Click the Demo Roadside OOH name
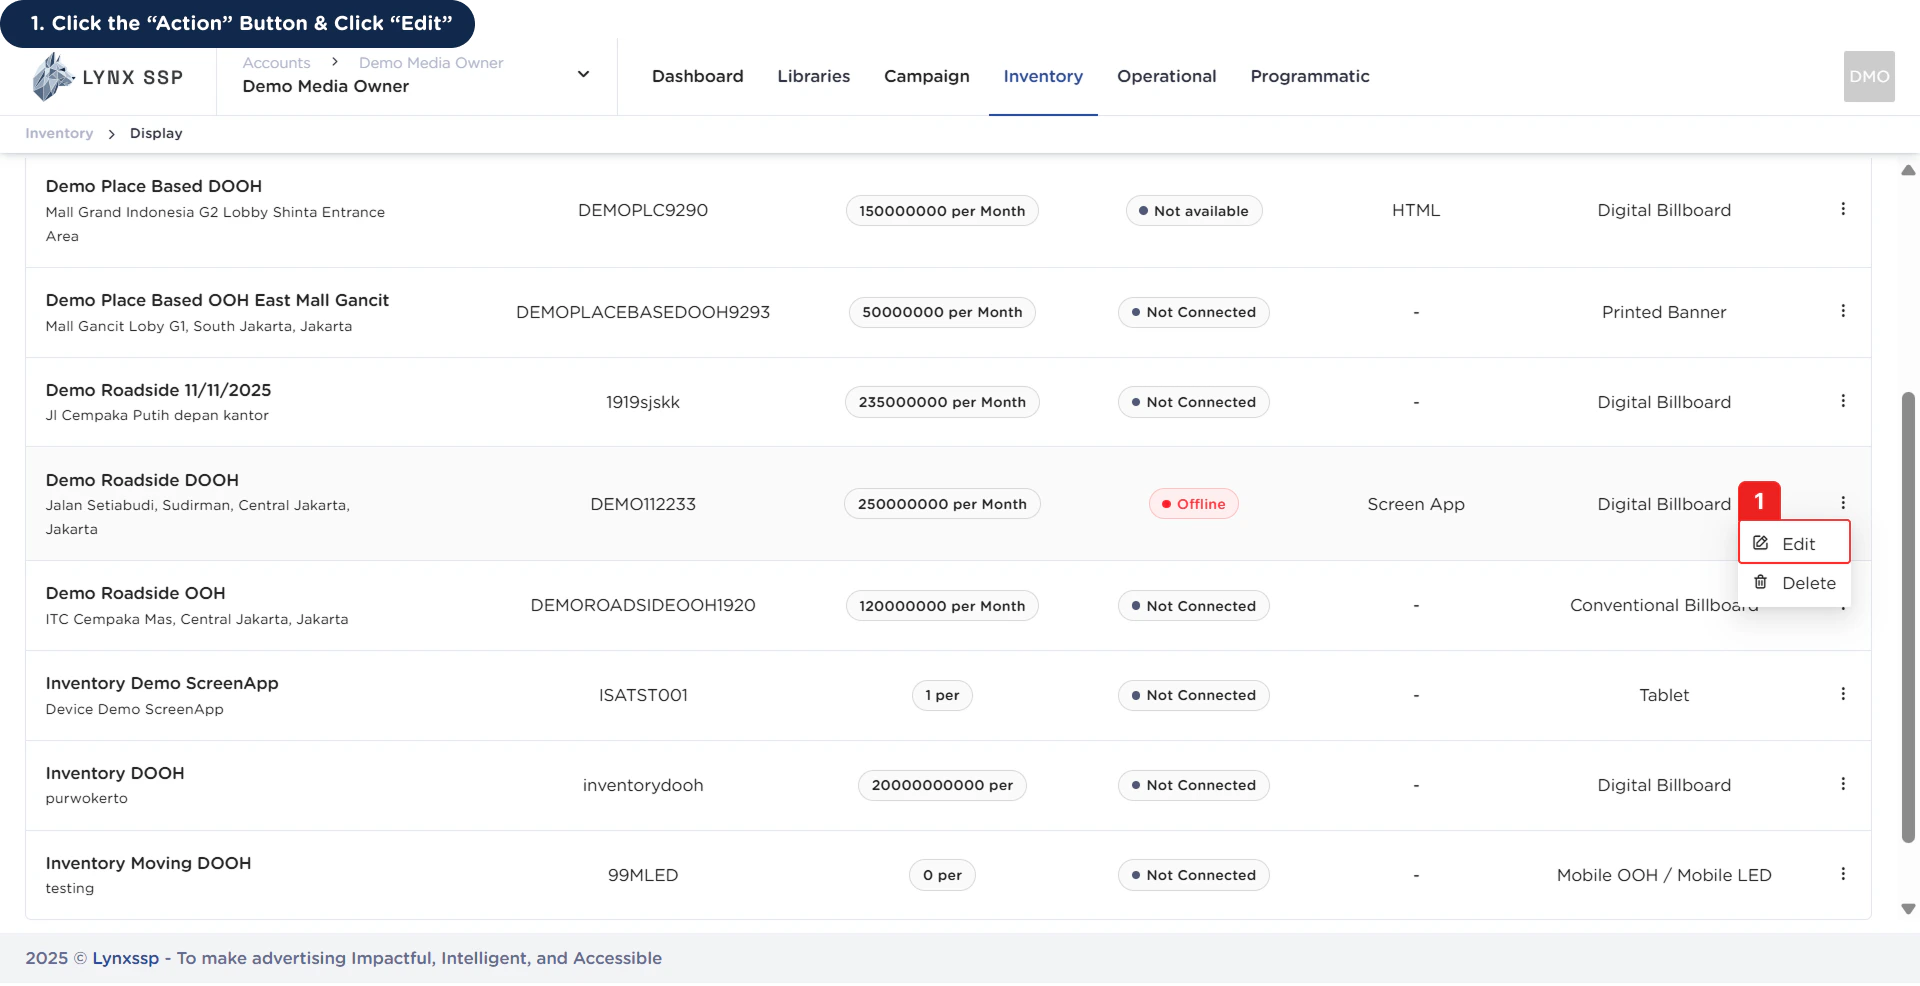This screenshot has height=986, width=1920. click(x=135, y=593)
